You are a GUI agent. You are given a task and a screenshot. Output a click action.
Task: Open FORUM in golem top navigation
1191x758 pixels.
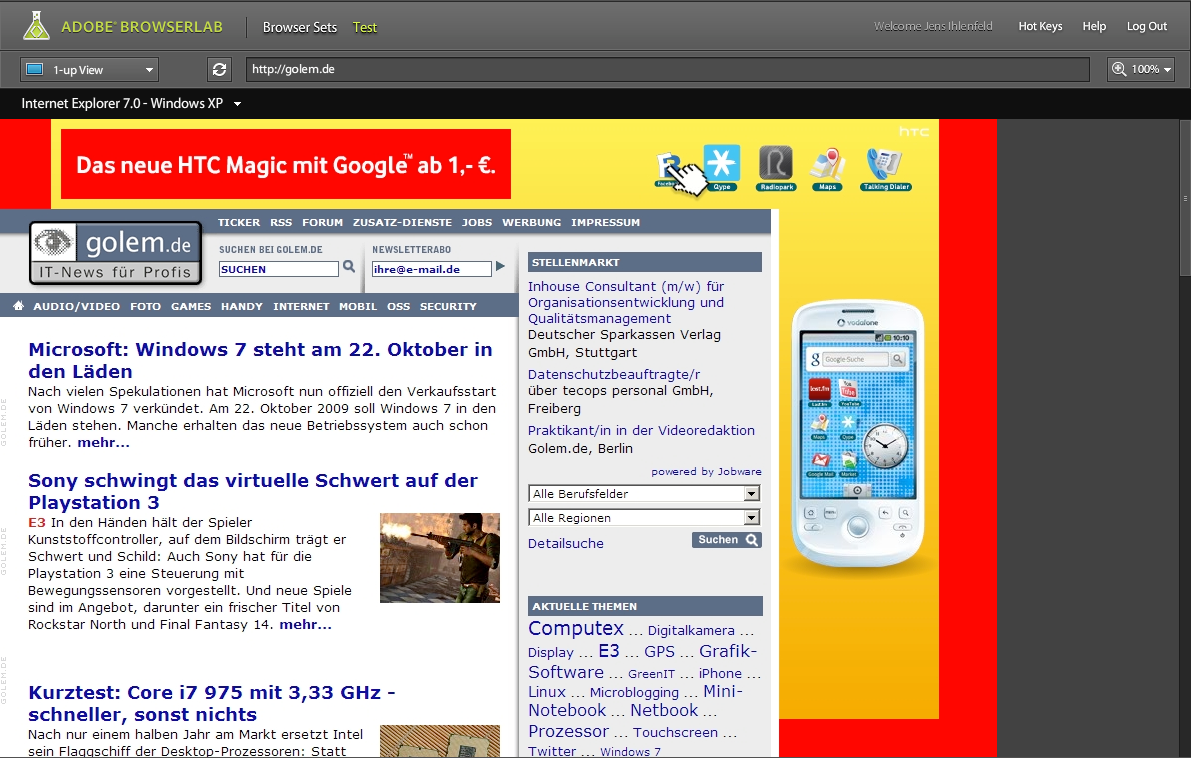(322, 223)
